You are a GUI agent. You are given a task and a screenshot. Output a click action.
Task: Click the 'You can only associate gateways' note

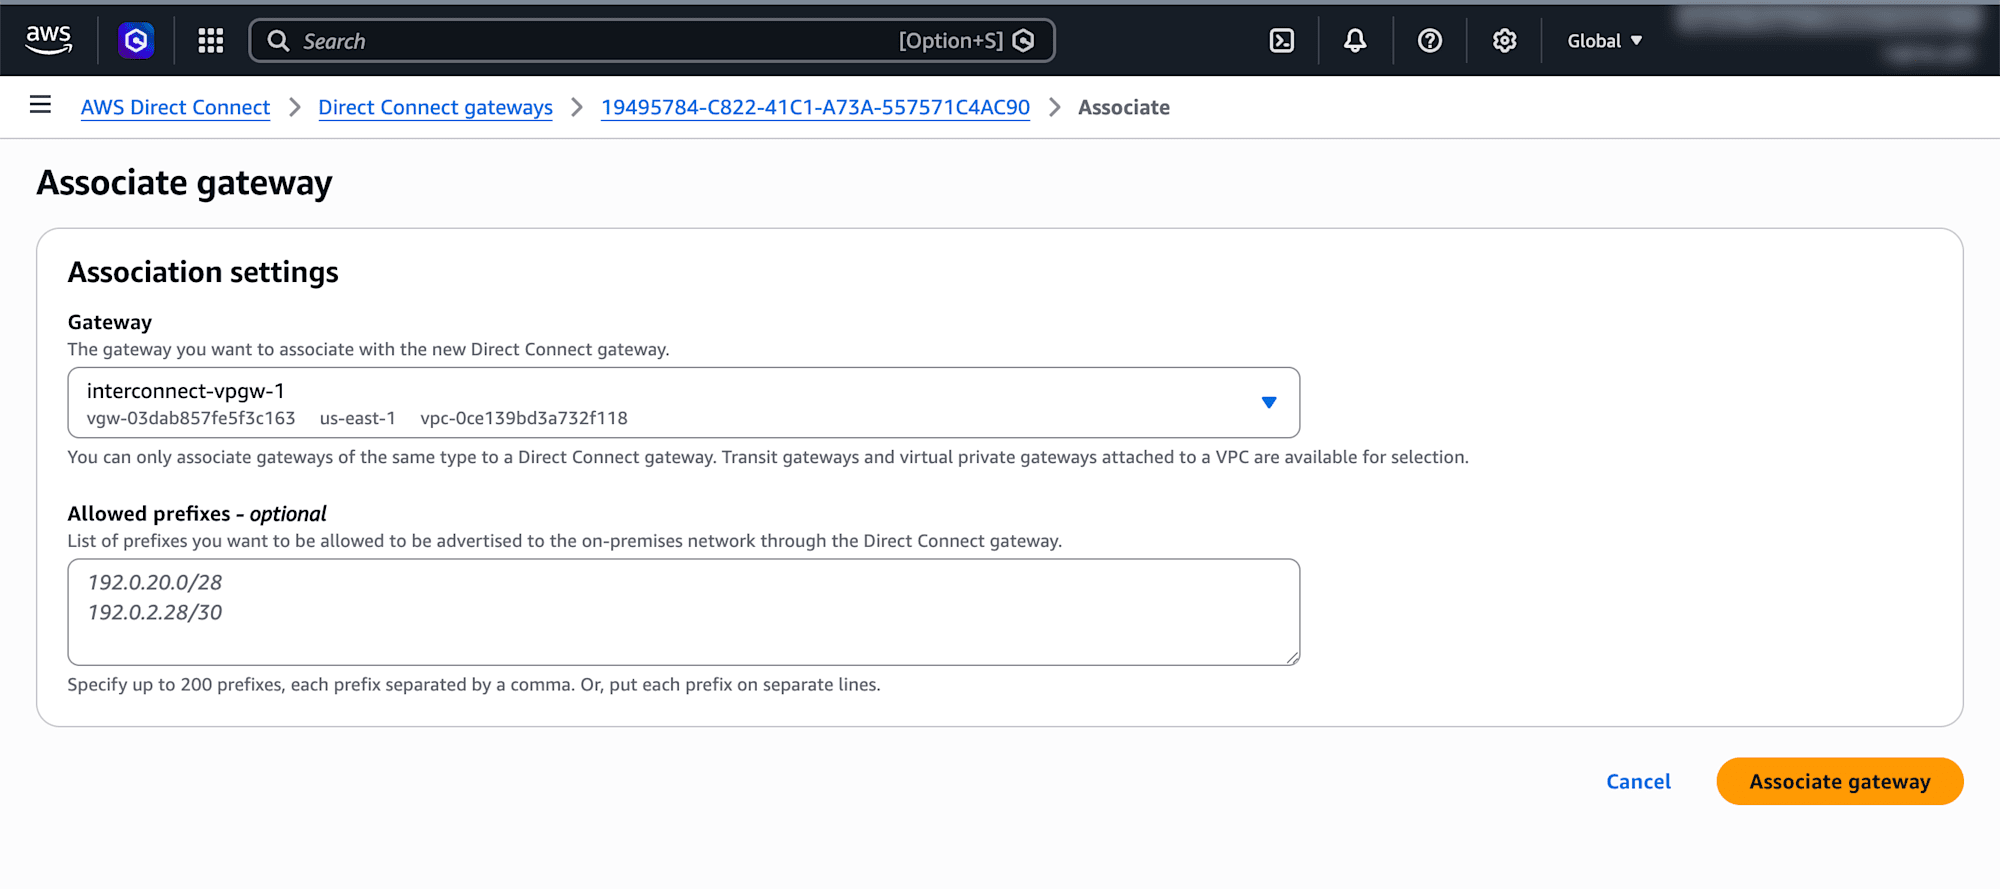pos(768,457)
